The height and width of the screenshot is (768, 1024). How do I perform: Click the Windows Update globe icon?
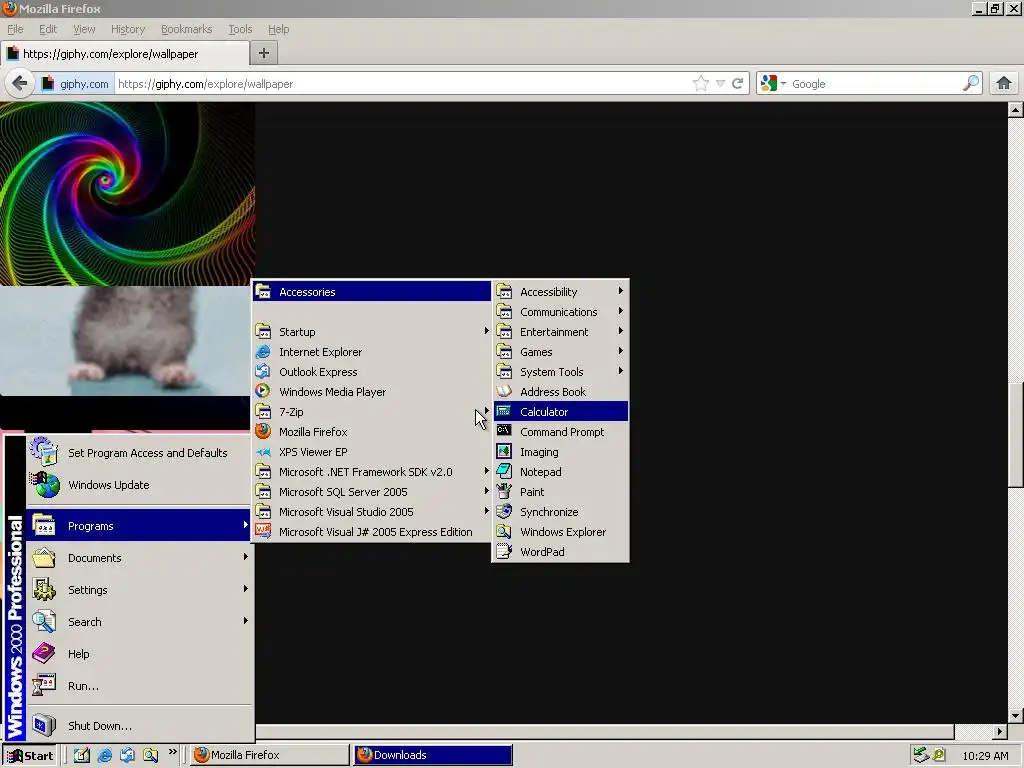[x=44, y=485]
